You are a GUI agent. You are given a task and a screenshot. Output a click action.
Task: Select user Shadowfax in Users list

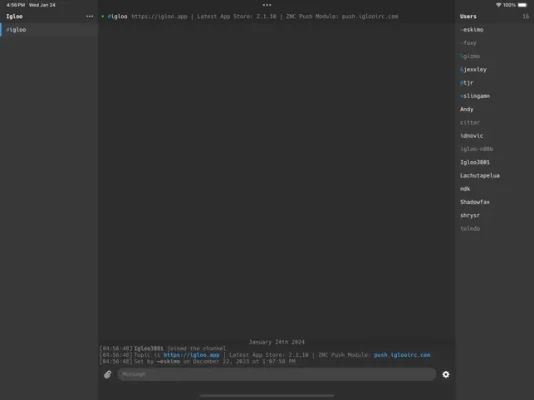(x=475, y=202)
